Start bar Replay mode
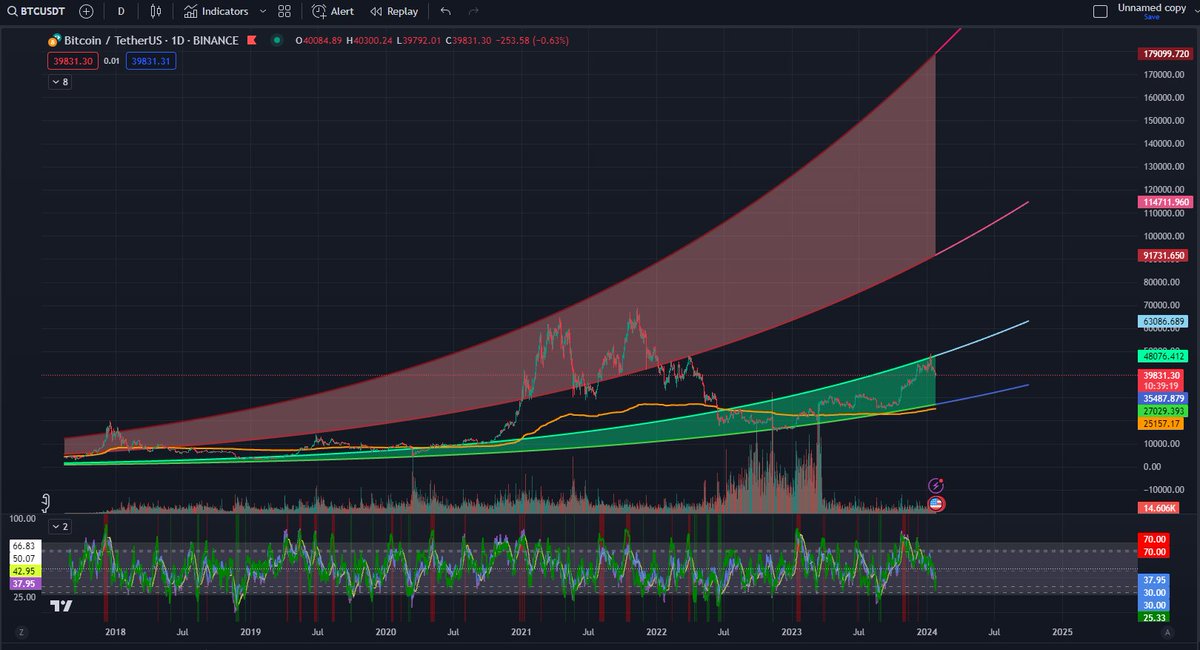Screen dimensions: 1200x650 [394, 11]
